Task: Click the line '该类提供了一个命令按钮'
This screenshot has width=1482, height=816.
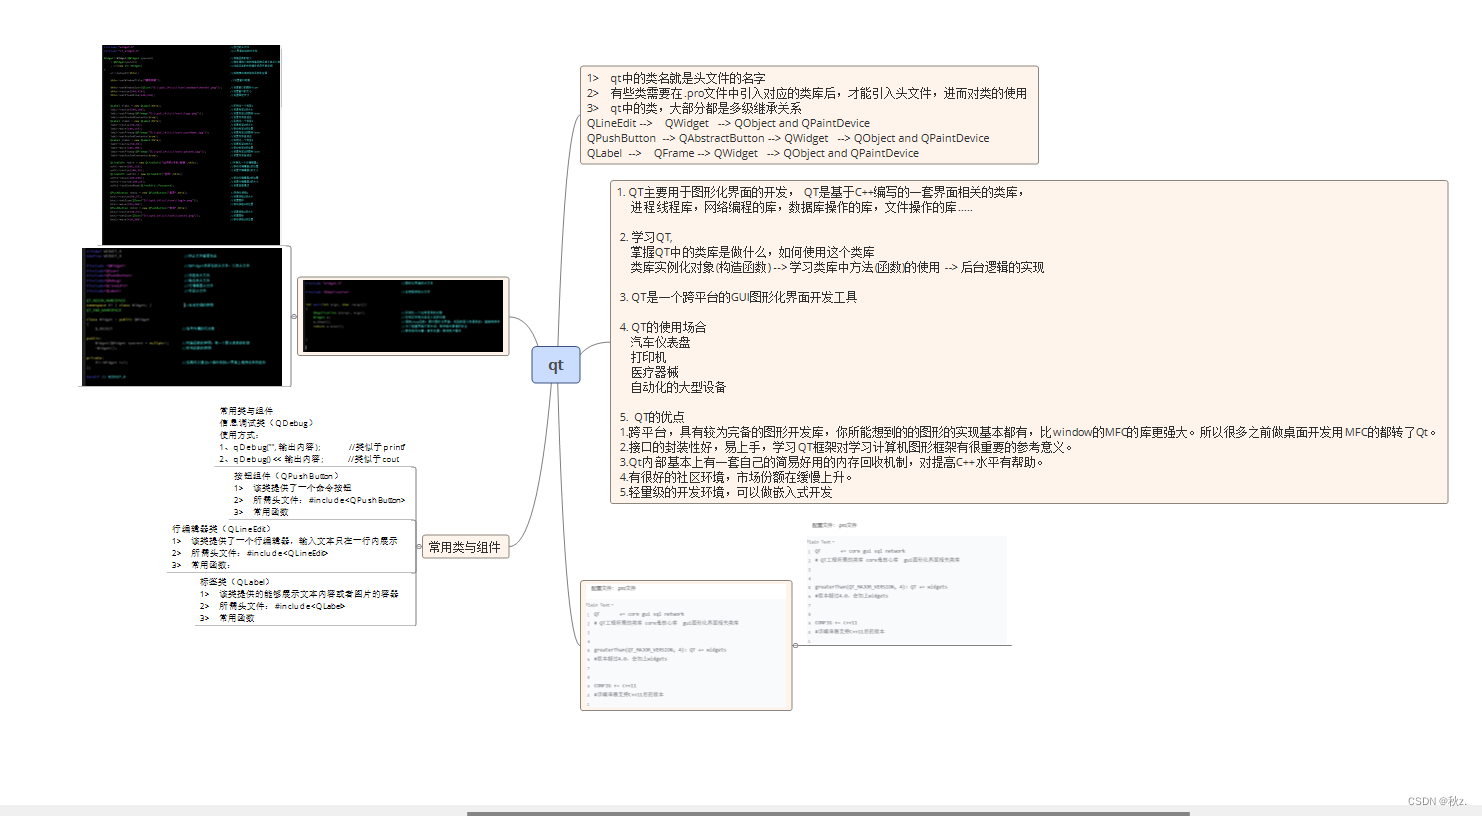Action: tap(292, 488)
